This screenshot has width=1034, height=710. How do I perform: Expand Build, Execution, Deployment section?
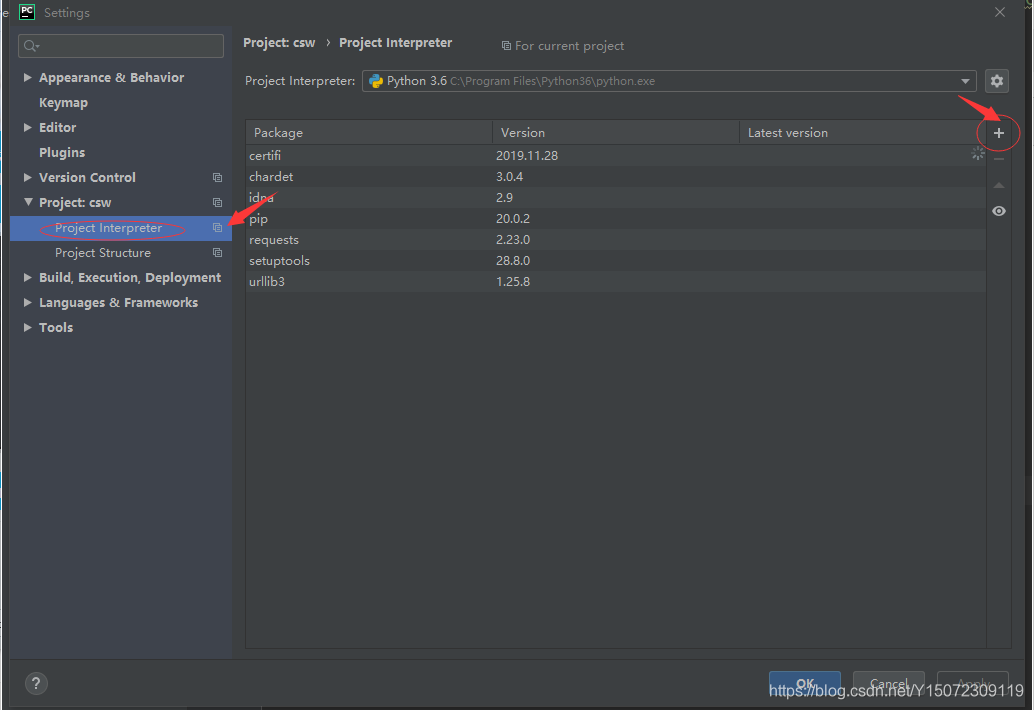[27, 278]
